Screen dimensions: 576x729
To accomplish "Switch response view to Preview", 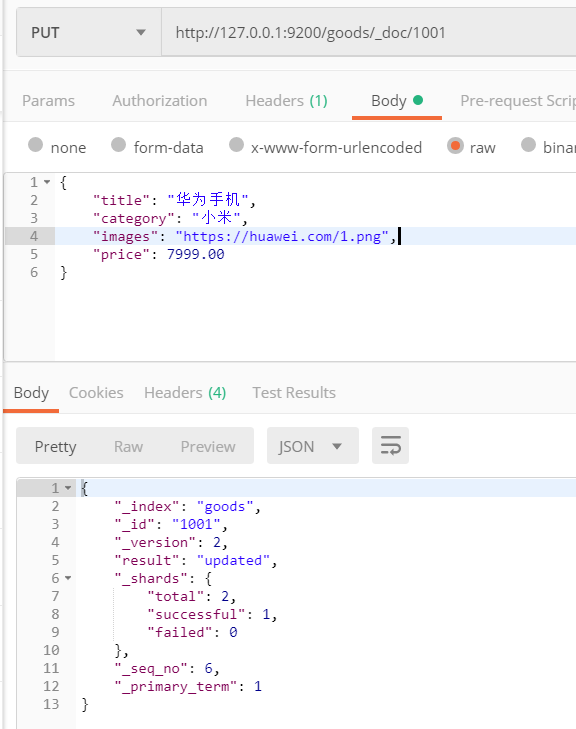I will point(208,446).
